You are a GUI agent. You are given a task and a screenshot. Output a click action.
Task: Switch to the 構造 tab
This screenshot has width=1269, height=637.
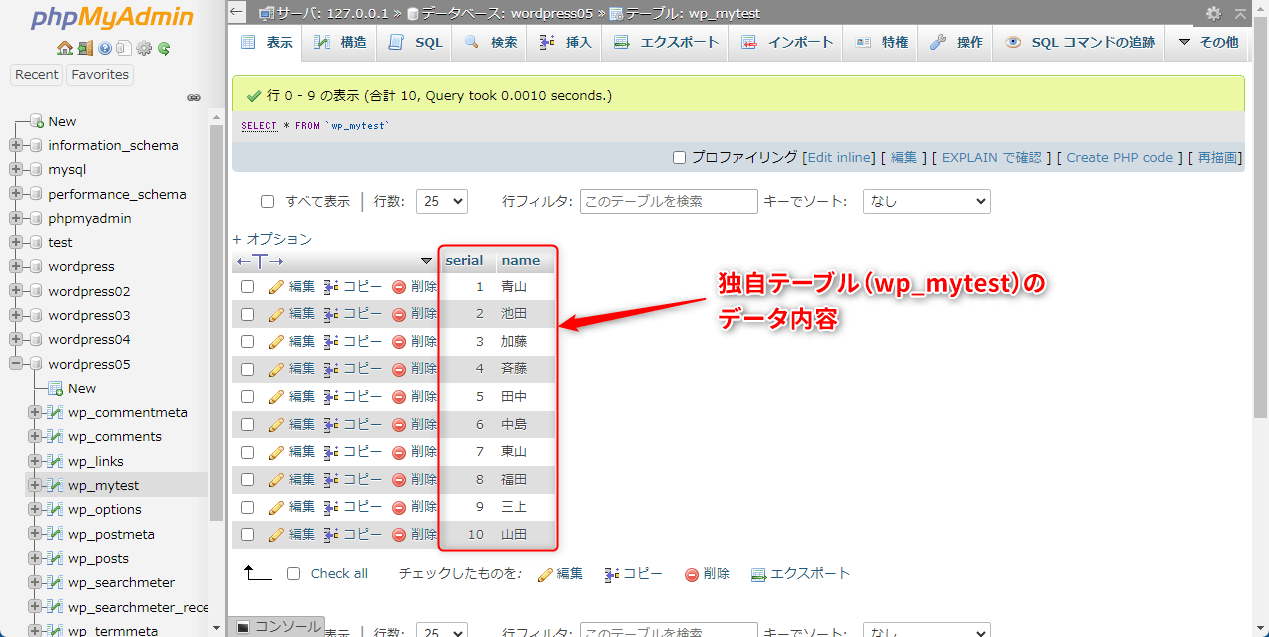click(340, 42)
